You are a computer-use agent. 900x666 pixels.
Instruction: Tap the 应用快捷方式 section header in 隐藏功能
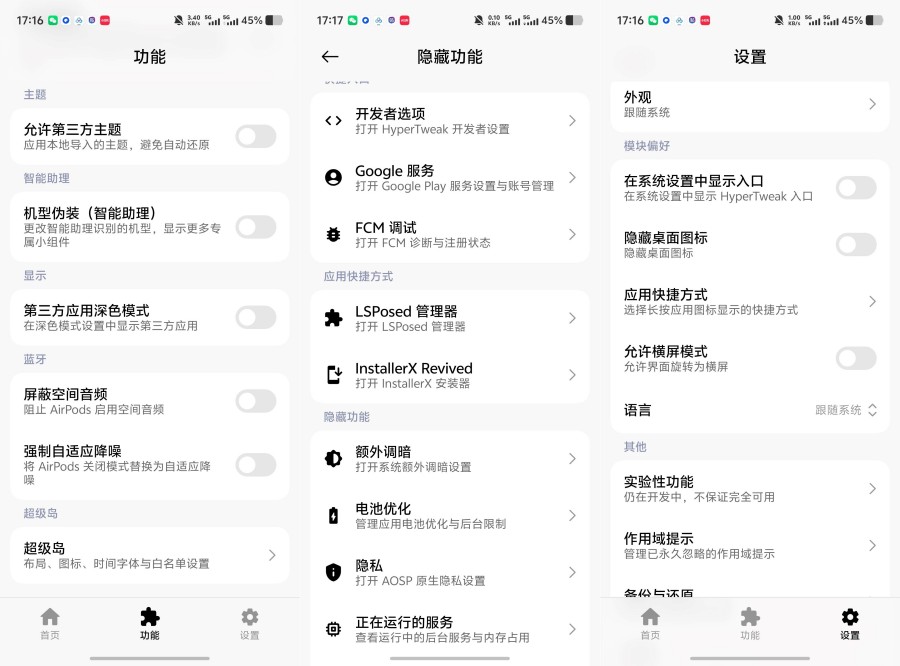[x=358, y=276]
